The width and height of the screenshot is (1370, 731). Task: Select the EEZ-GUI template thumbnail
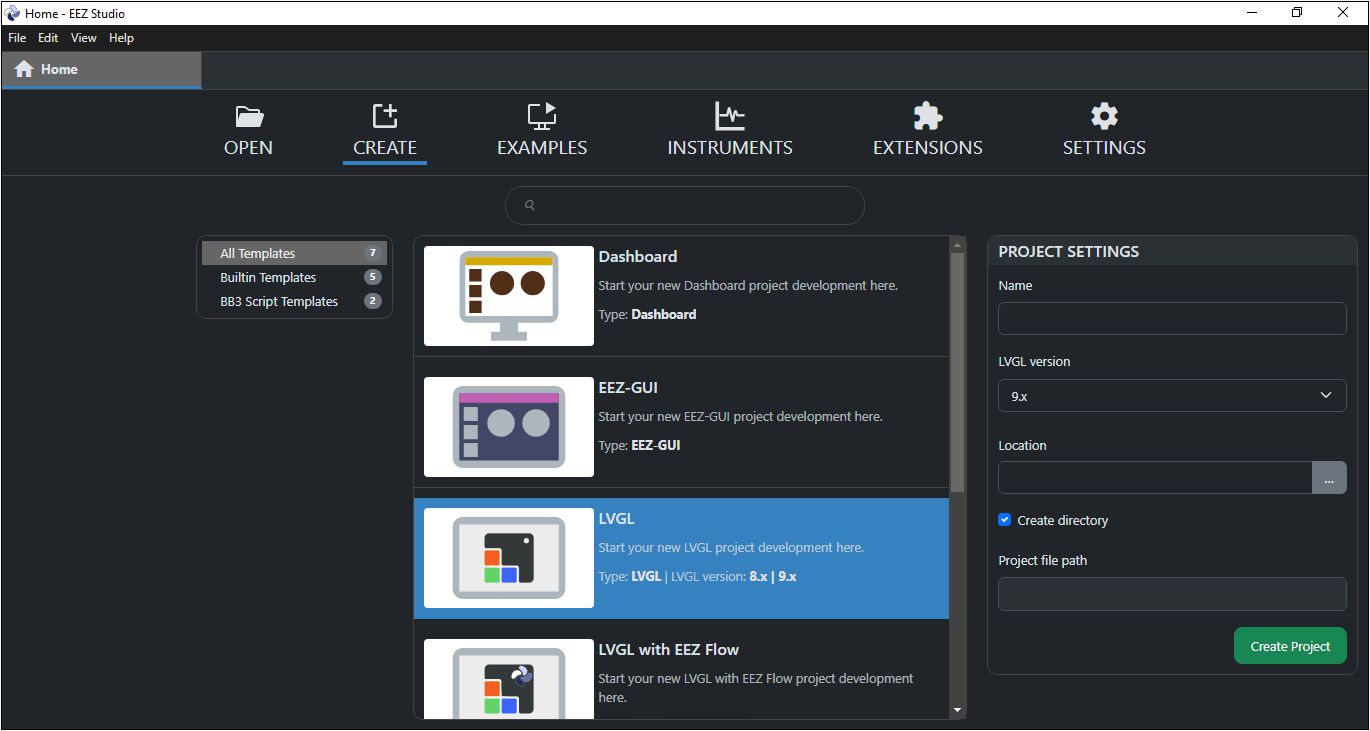[509, 427]
